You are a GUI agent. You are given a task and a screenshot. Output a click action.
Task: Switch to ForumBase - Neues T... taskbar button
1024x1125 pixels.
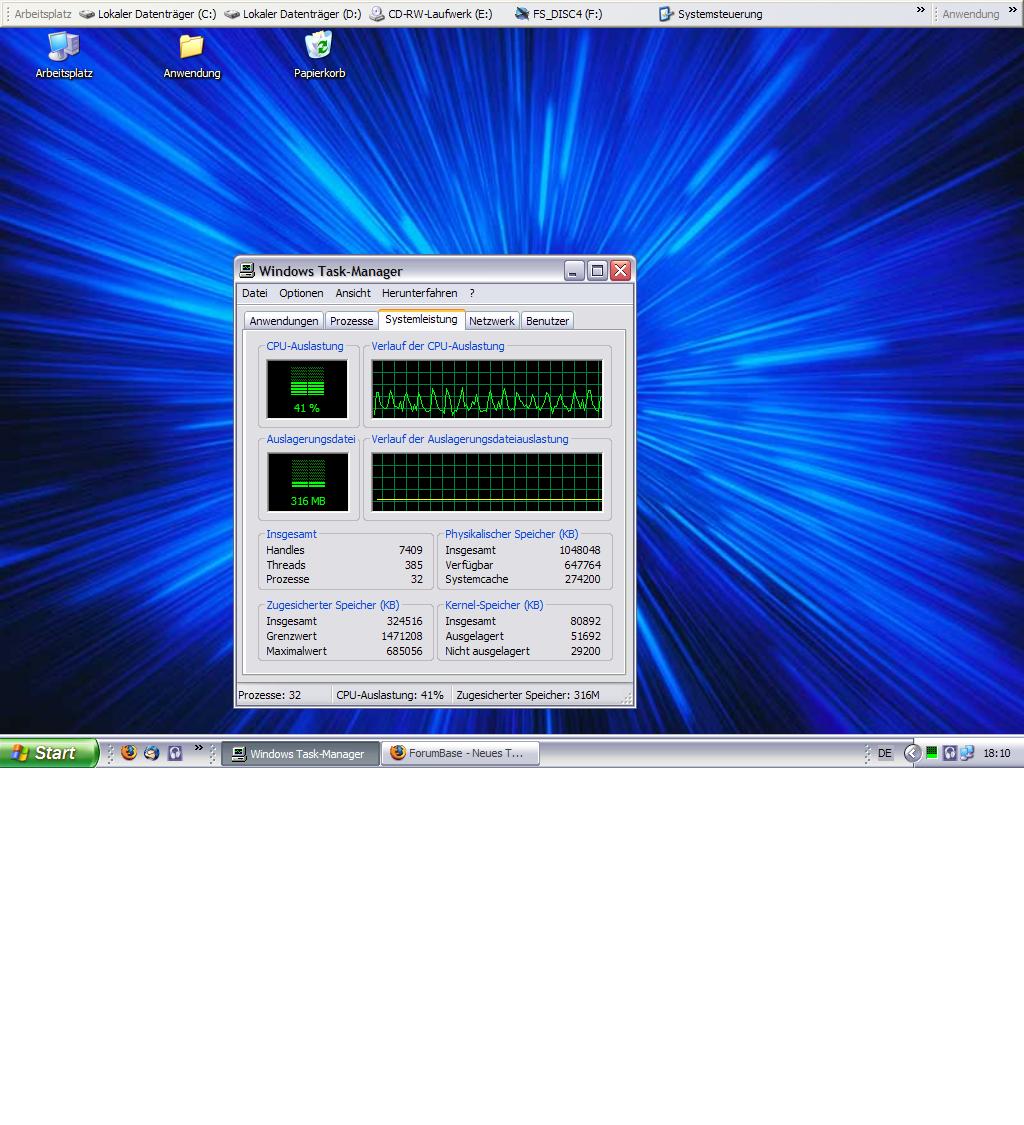point(460,753)
